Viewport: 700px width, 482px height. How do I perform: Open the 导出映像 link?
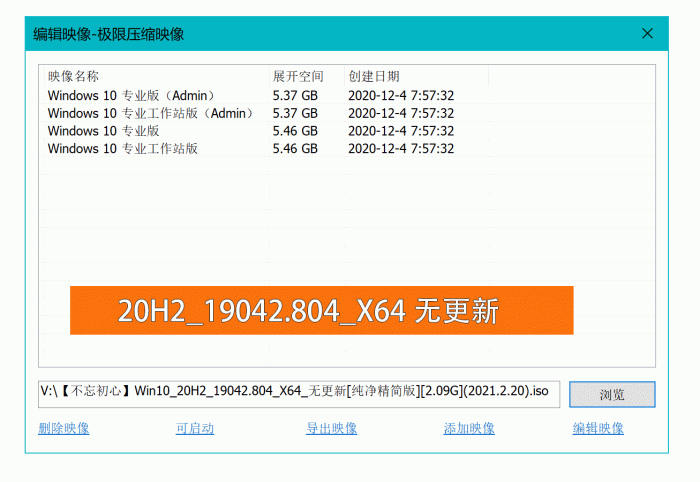pyautogui.click(x=331, y=429)
